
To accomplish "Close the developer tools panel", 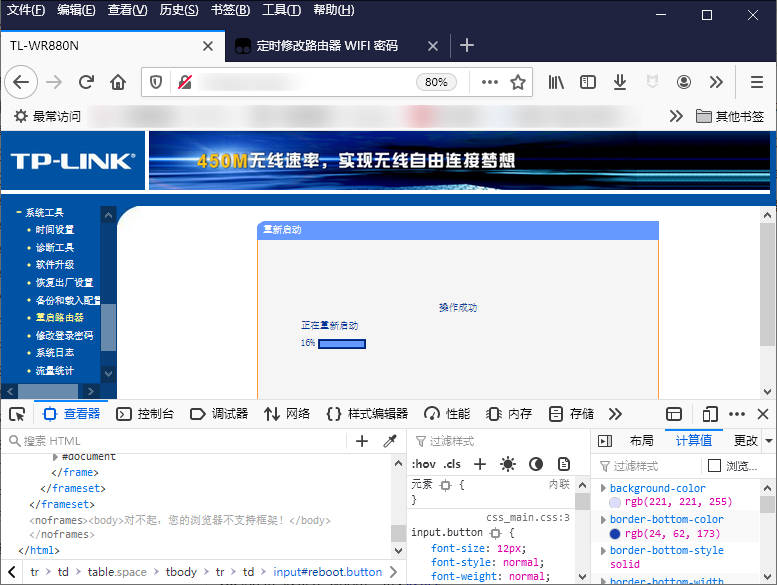I will pos(763,414).
